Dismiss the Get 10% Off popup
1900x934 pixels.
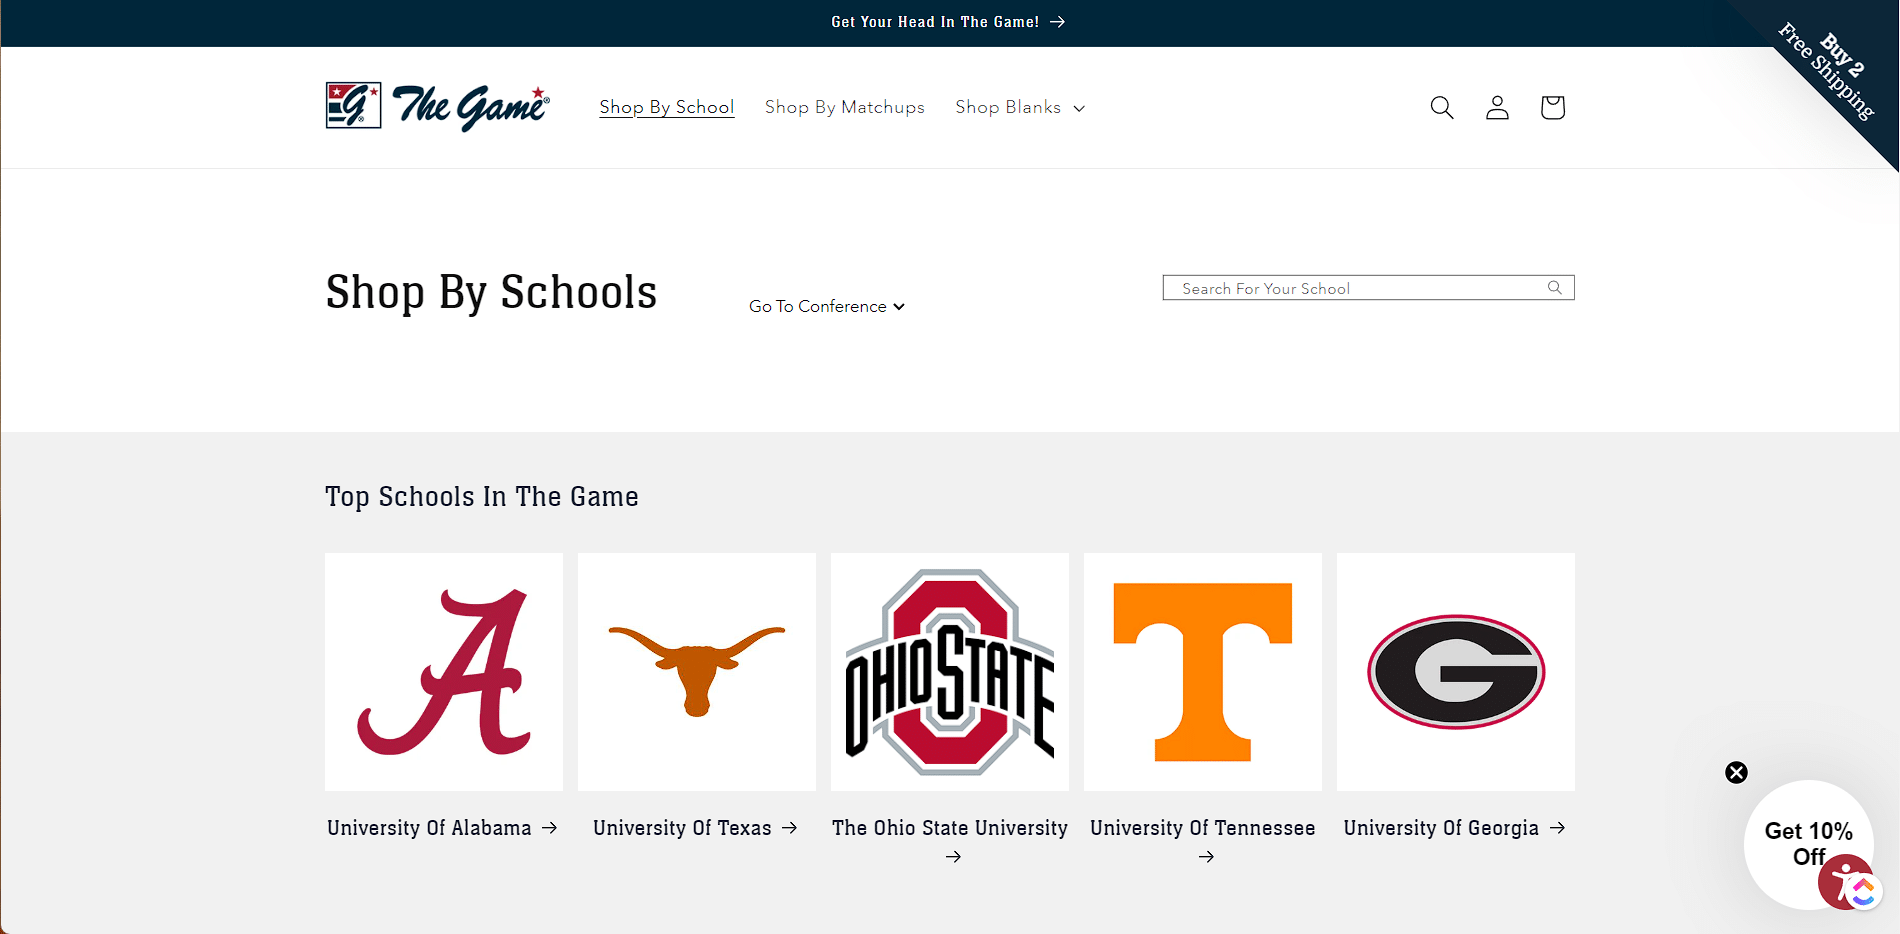pos(1736,772)
